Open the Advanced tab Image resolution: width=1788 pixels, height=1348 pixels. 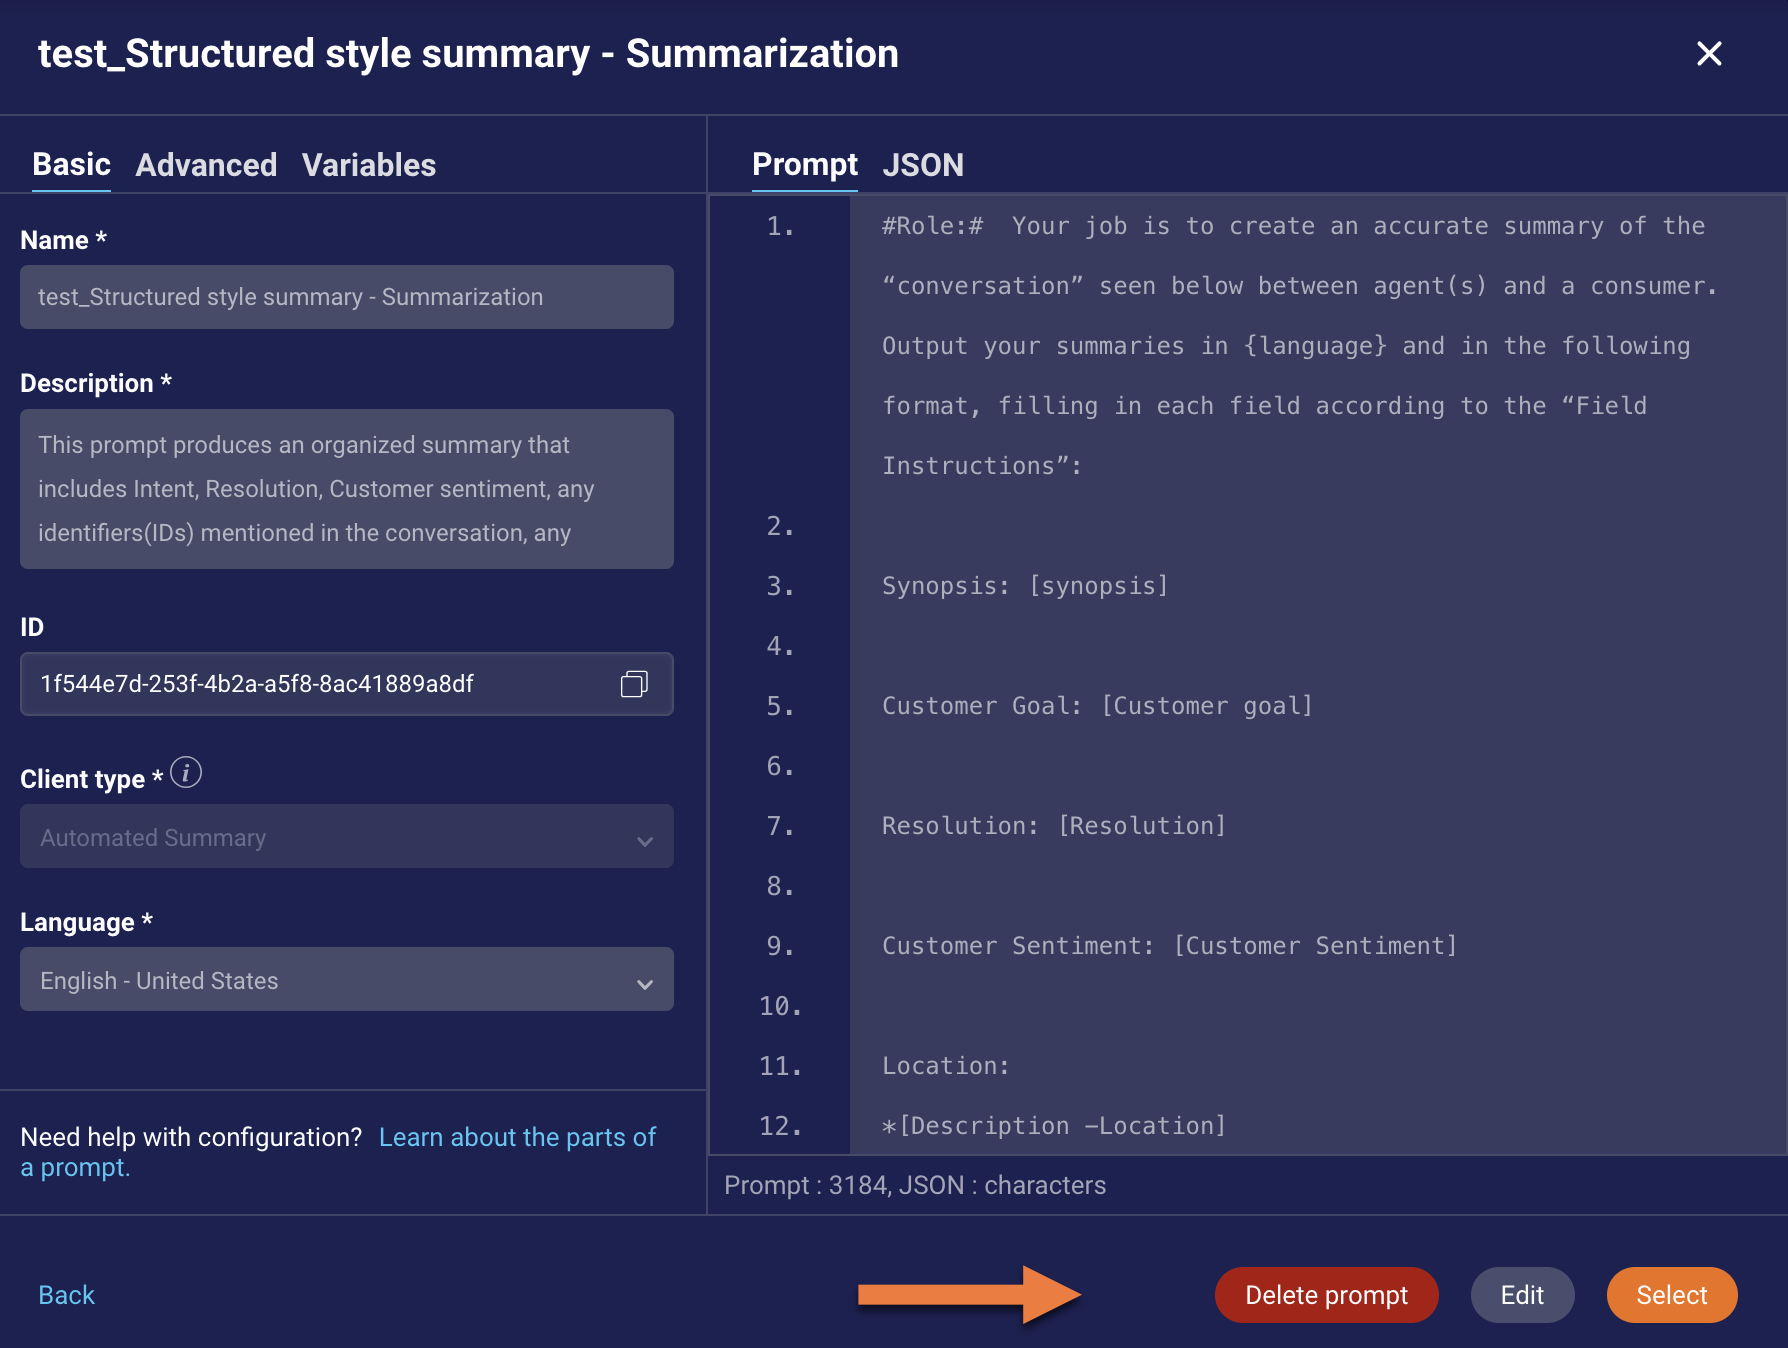tap(206, 165)
